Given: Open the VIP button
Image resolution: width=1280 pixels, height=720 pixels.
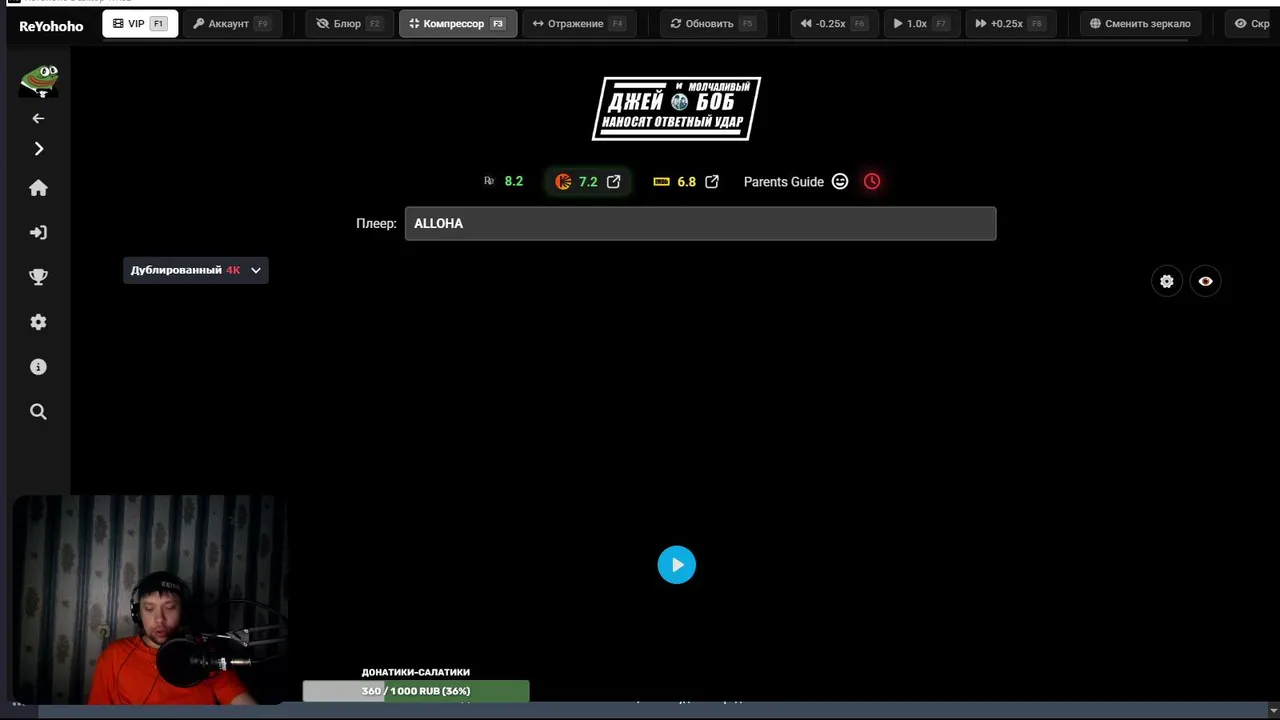Looking at the screenshot, I should coord(140,24).
